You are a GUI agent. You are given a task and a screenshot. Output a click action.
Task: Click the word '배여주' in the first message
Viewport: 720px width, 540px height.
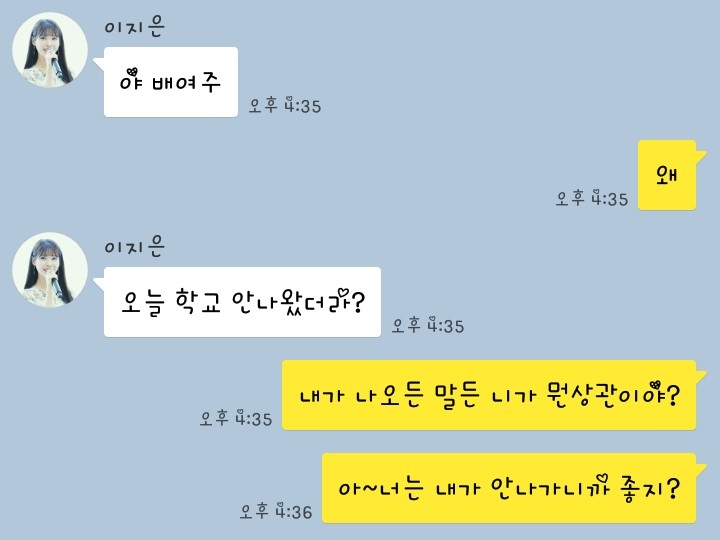[x=186, y=83]
